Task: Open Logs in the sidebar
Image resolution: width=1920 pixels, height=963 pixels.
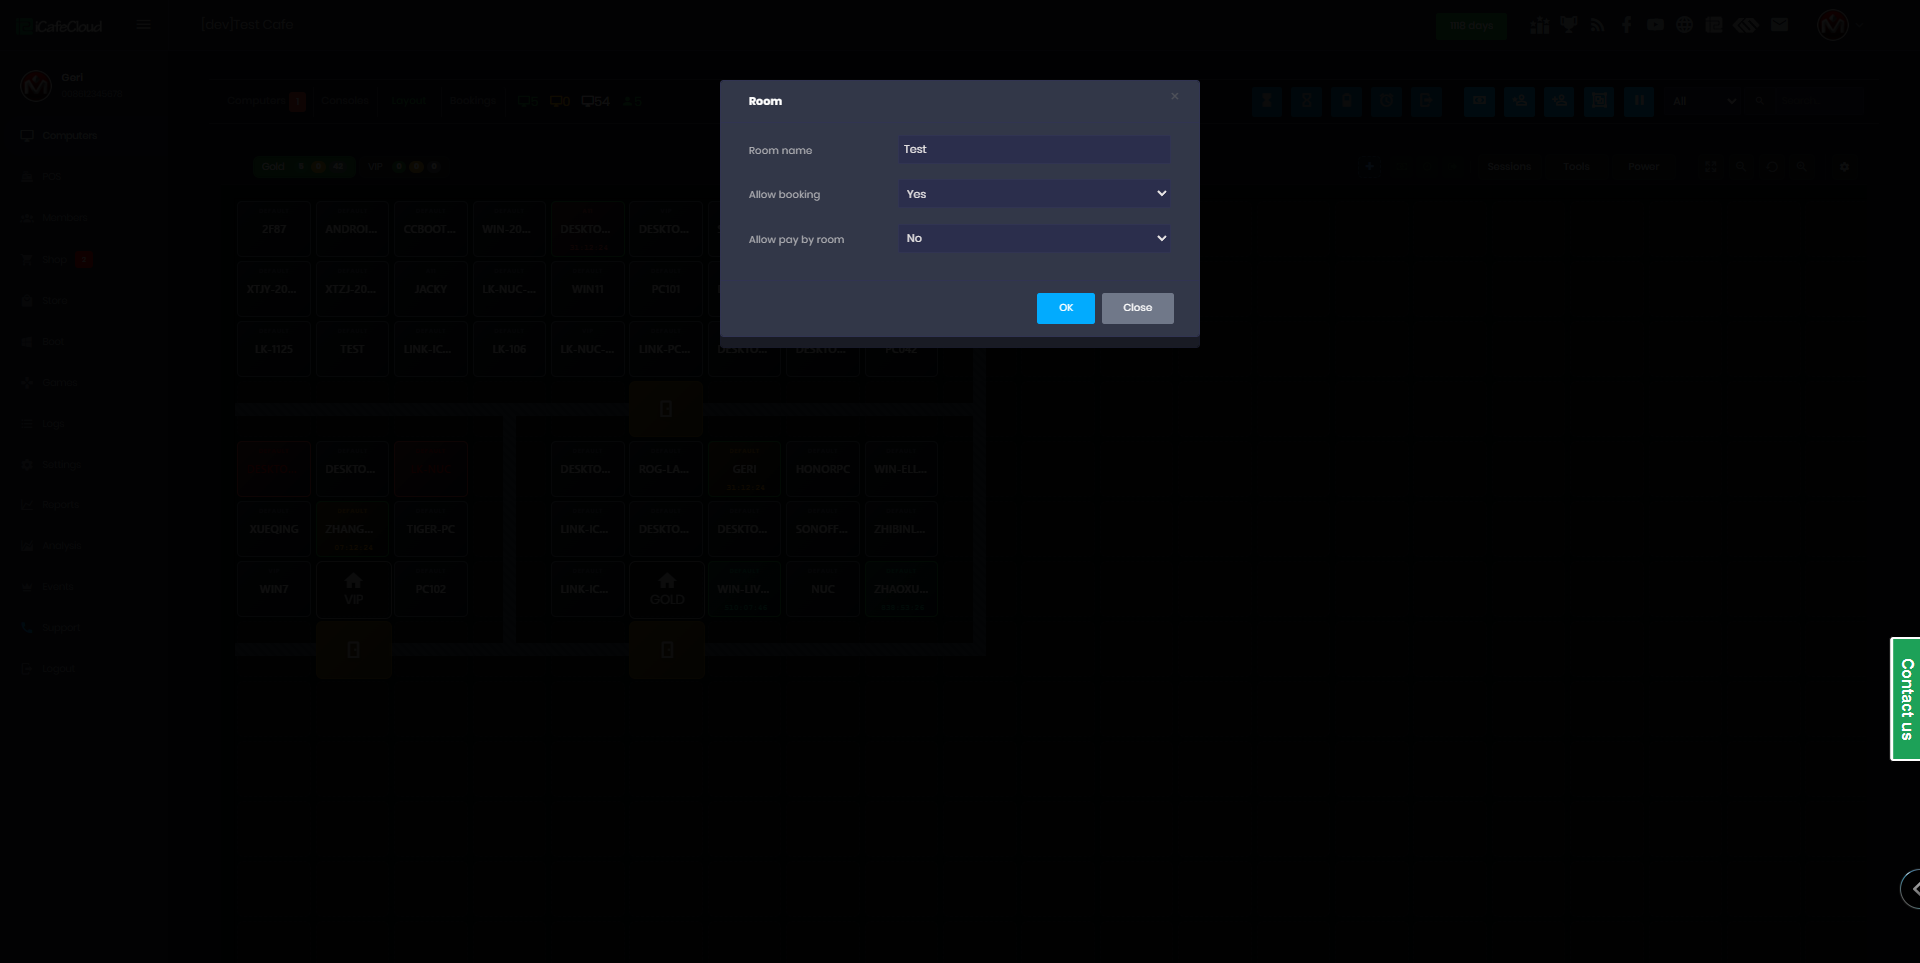Action: [x=53, y=425]
